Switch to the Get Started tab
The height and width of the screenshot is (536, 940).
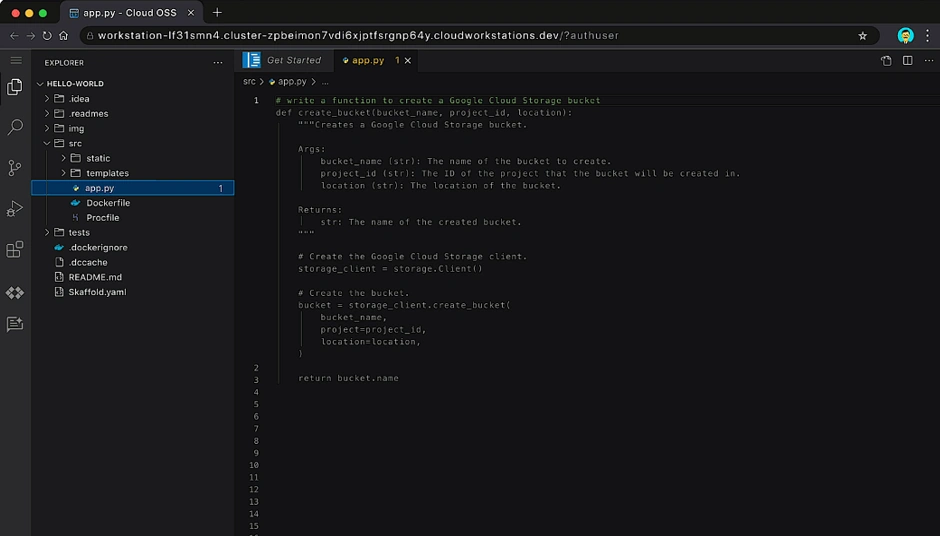282,61
